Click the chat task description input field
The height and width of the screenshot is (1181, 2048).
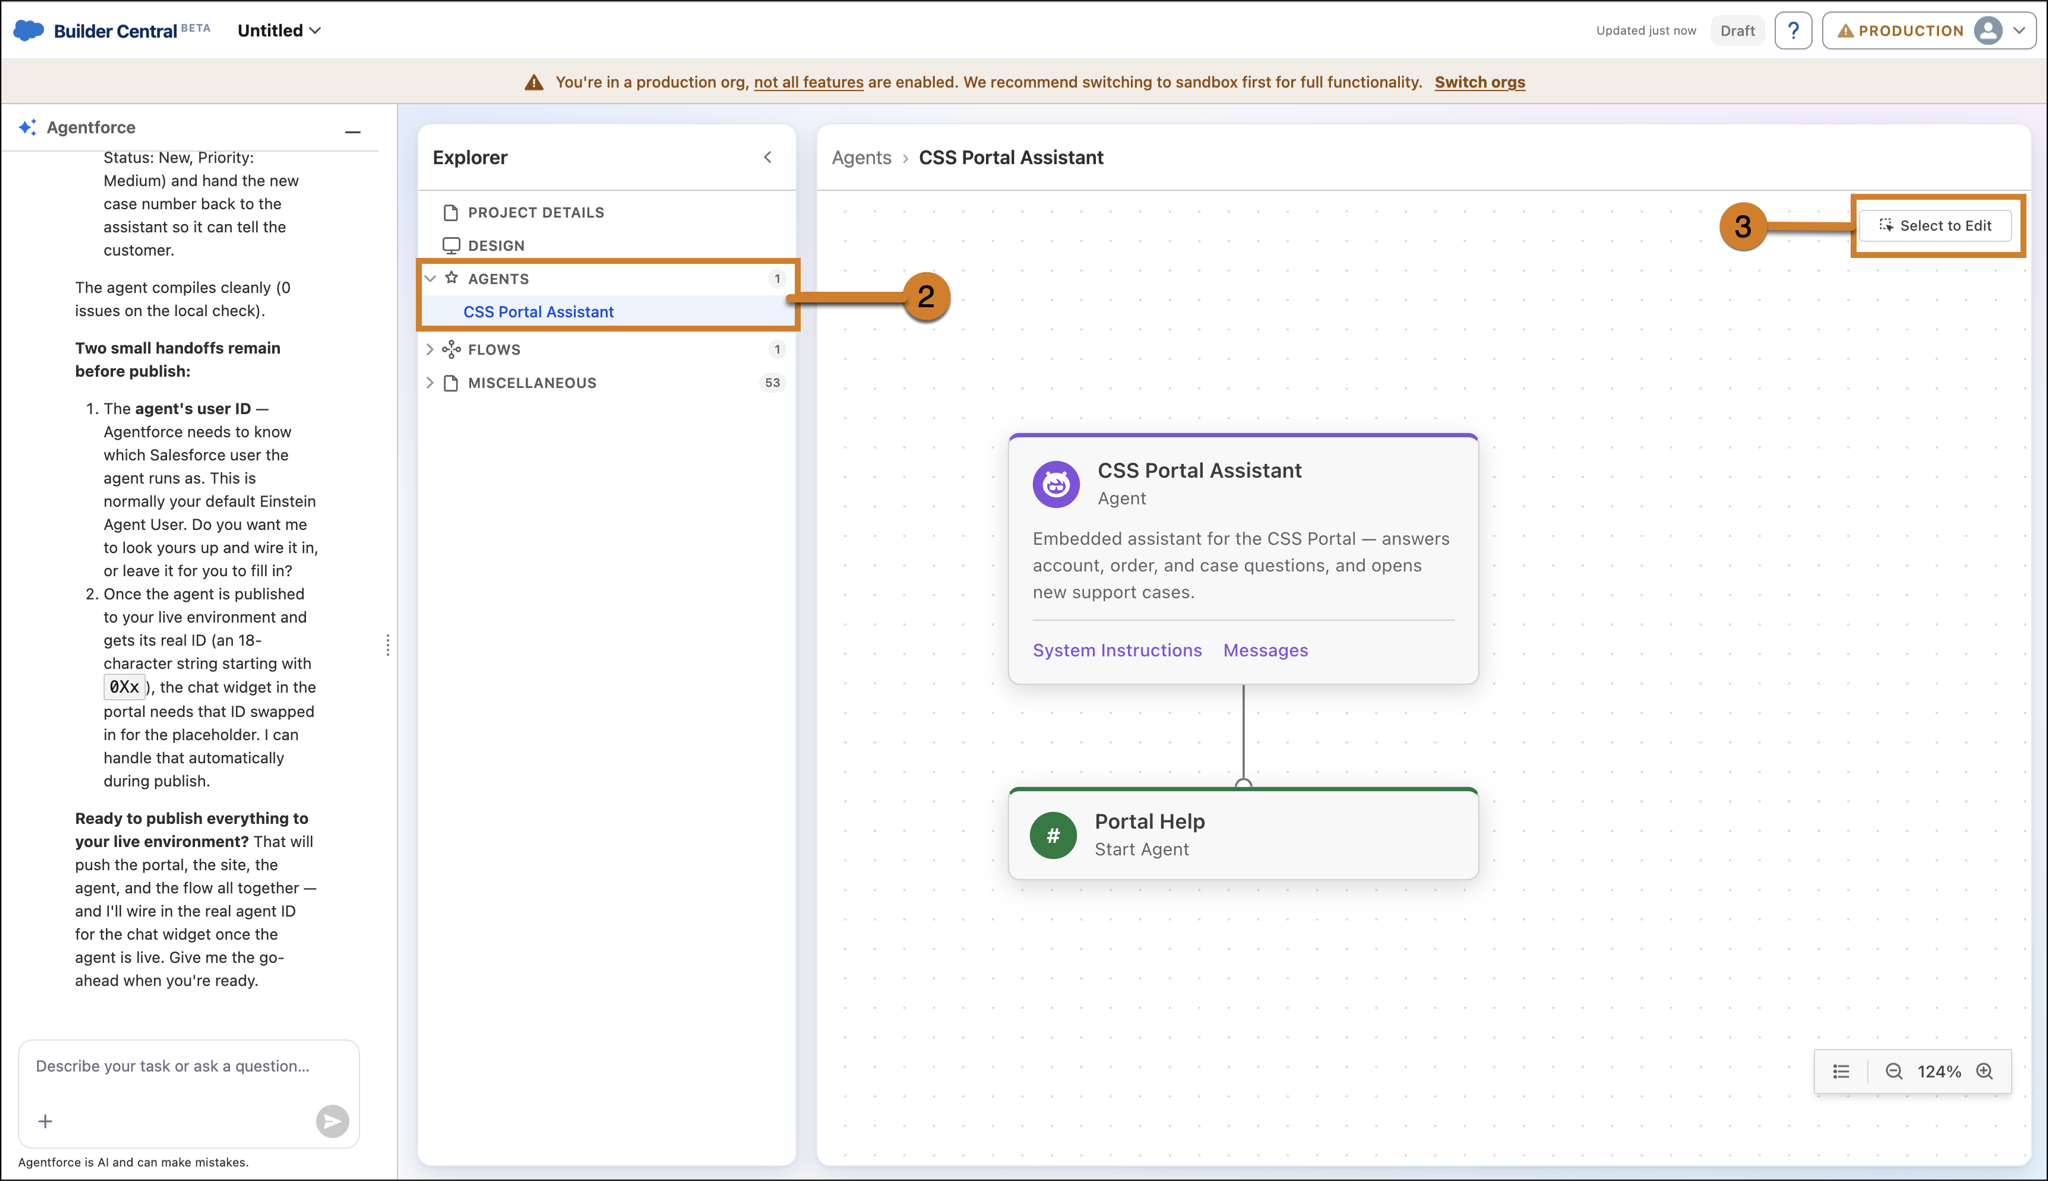(x=189, y=1066)
